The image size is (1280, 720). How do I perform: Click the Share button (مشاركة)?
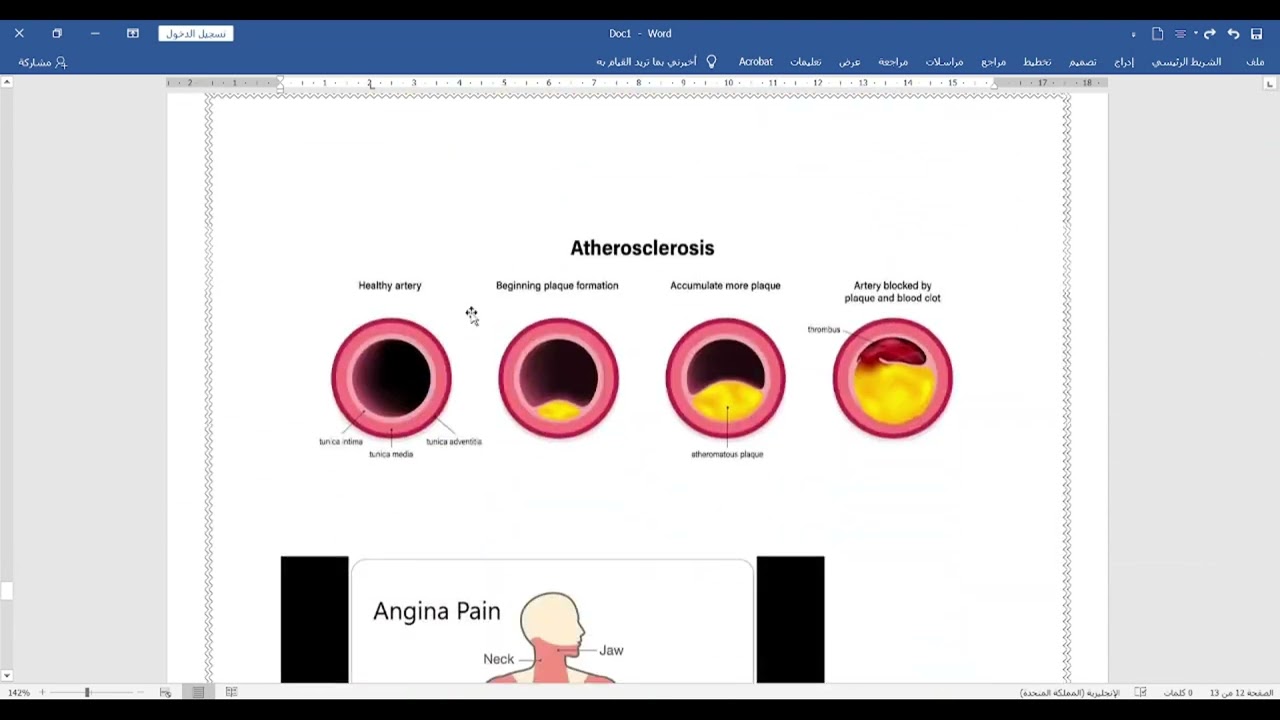pos(42,62)
